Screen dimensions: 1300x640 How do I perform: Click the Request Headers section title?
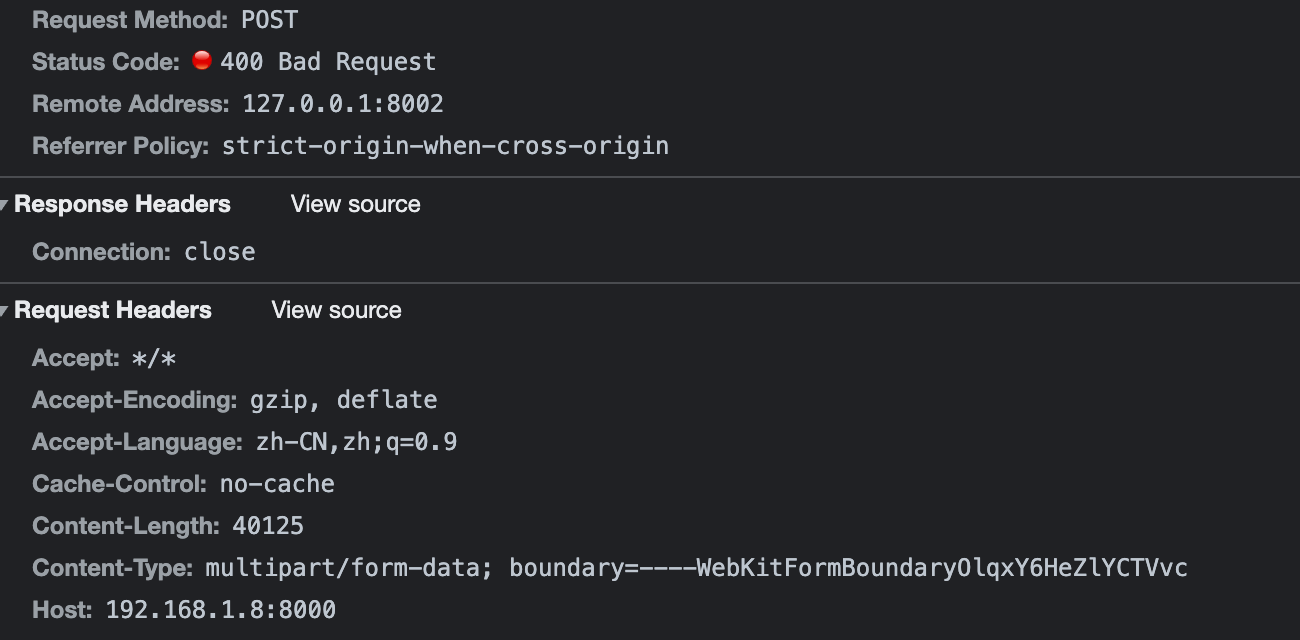(111, 310)
